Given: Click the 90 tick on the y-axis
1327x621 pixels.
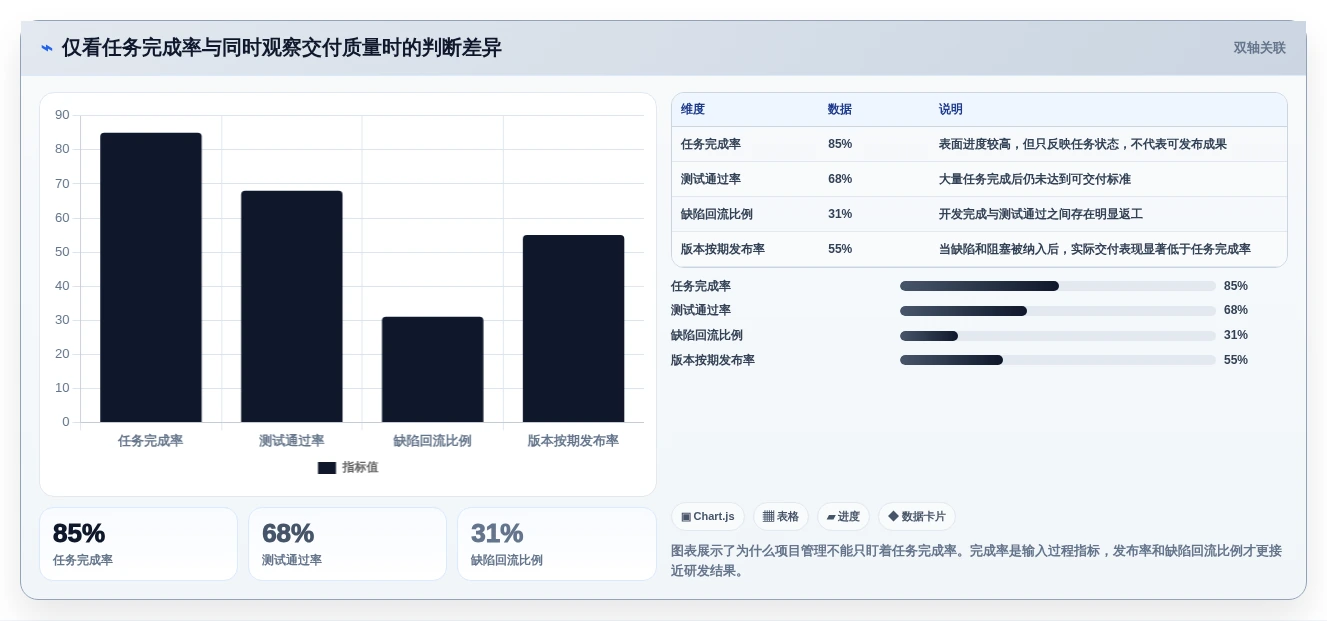Looking at the screenshot, I should pyautogui.click(x=62, y=115).
